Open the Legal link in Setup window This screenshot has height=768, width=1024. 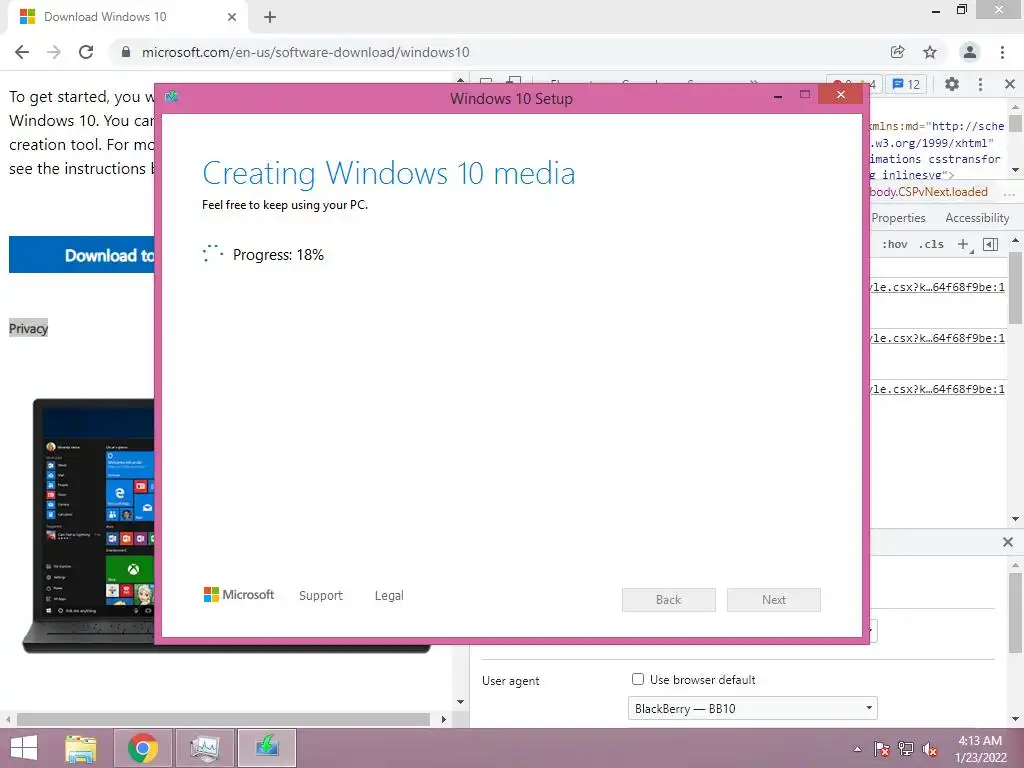tap(389, 596)
